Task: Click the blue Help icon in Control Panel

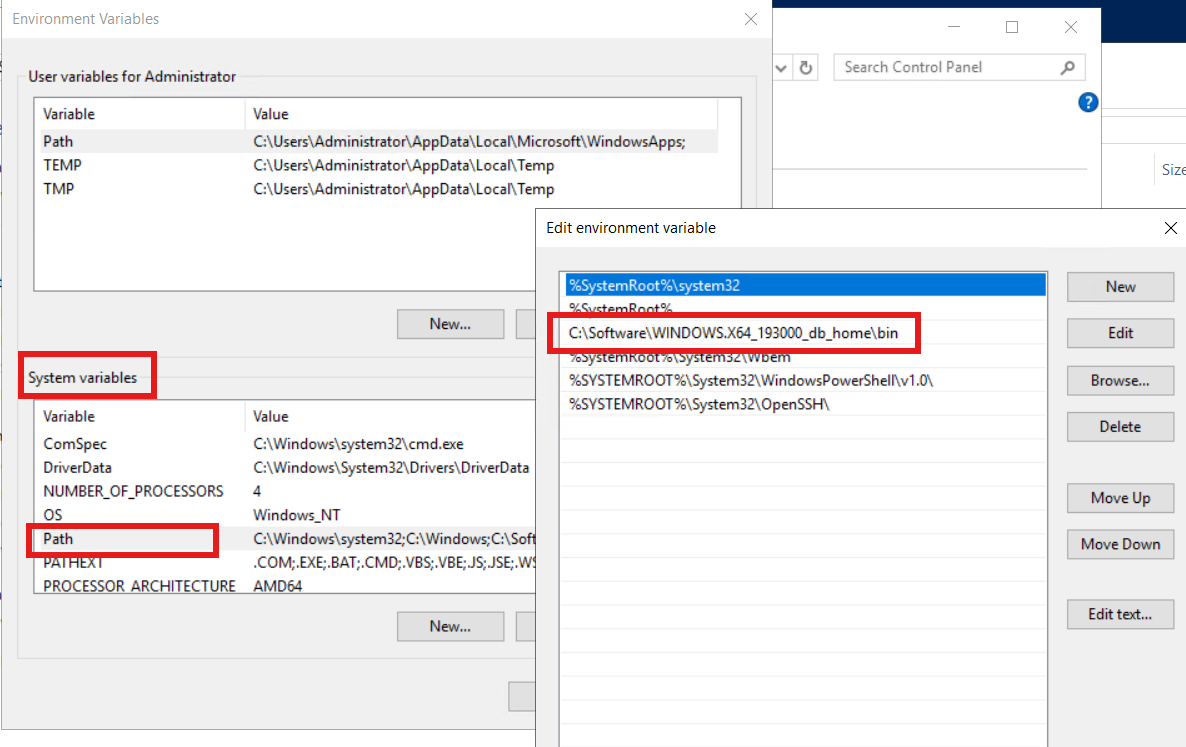Action: point(1088,102)
